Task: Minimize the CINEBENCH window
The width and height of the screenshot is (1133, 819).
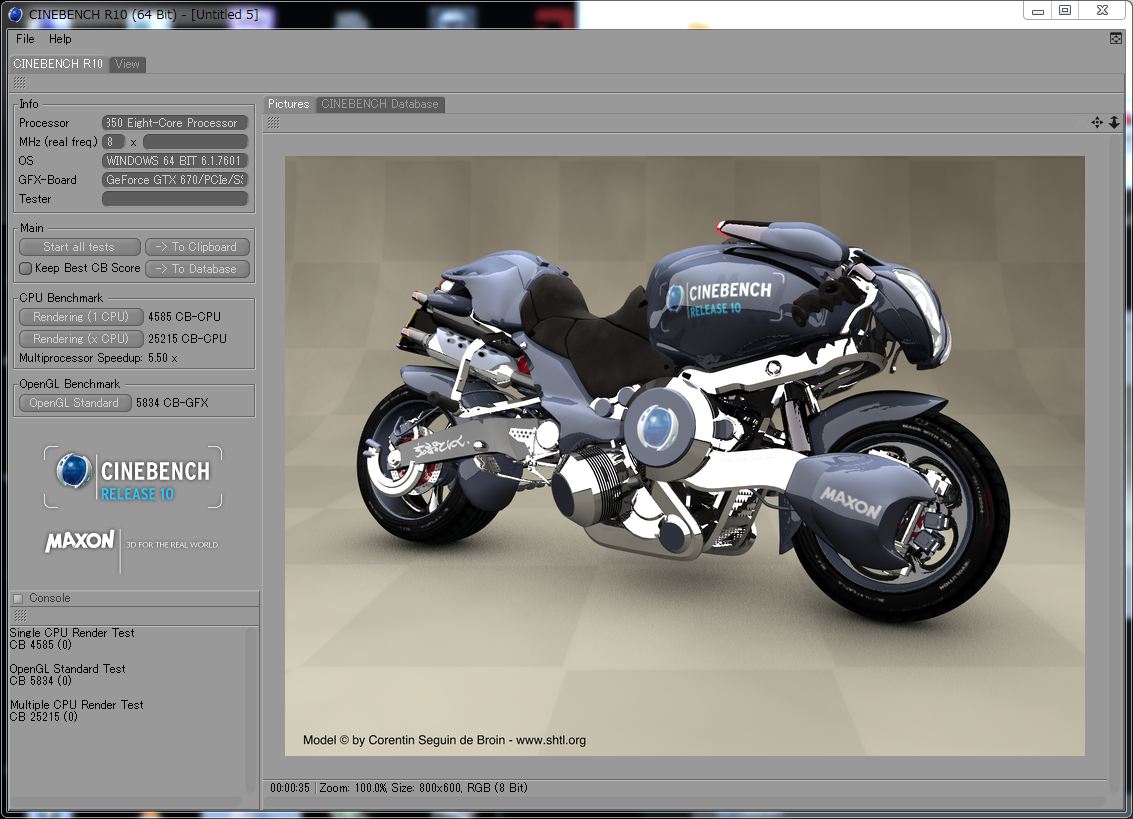Action: click(1038, 11)
